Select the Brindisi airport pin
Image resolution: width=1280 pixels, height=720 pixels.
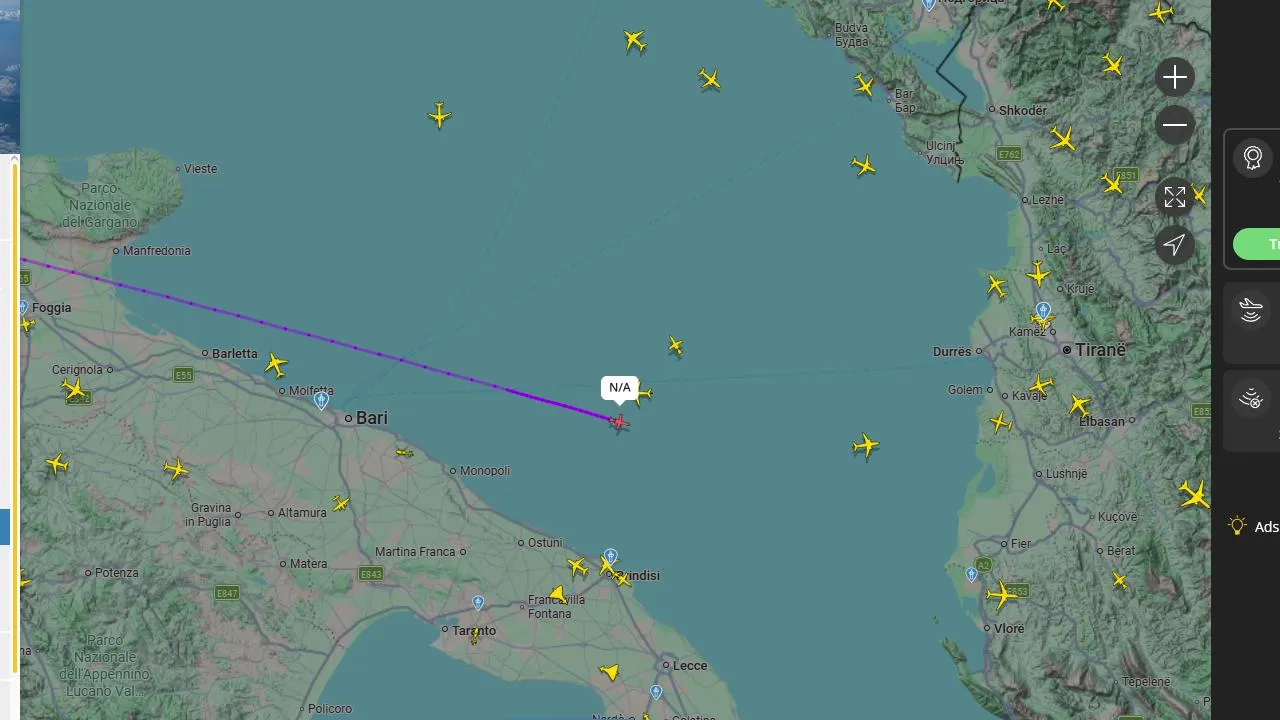(611, 556)
